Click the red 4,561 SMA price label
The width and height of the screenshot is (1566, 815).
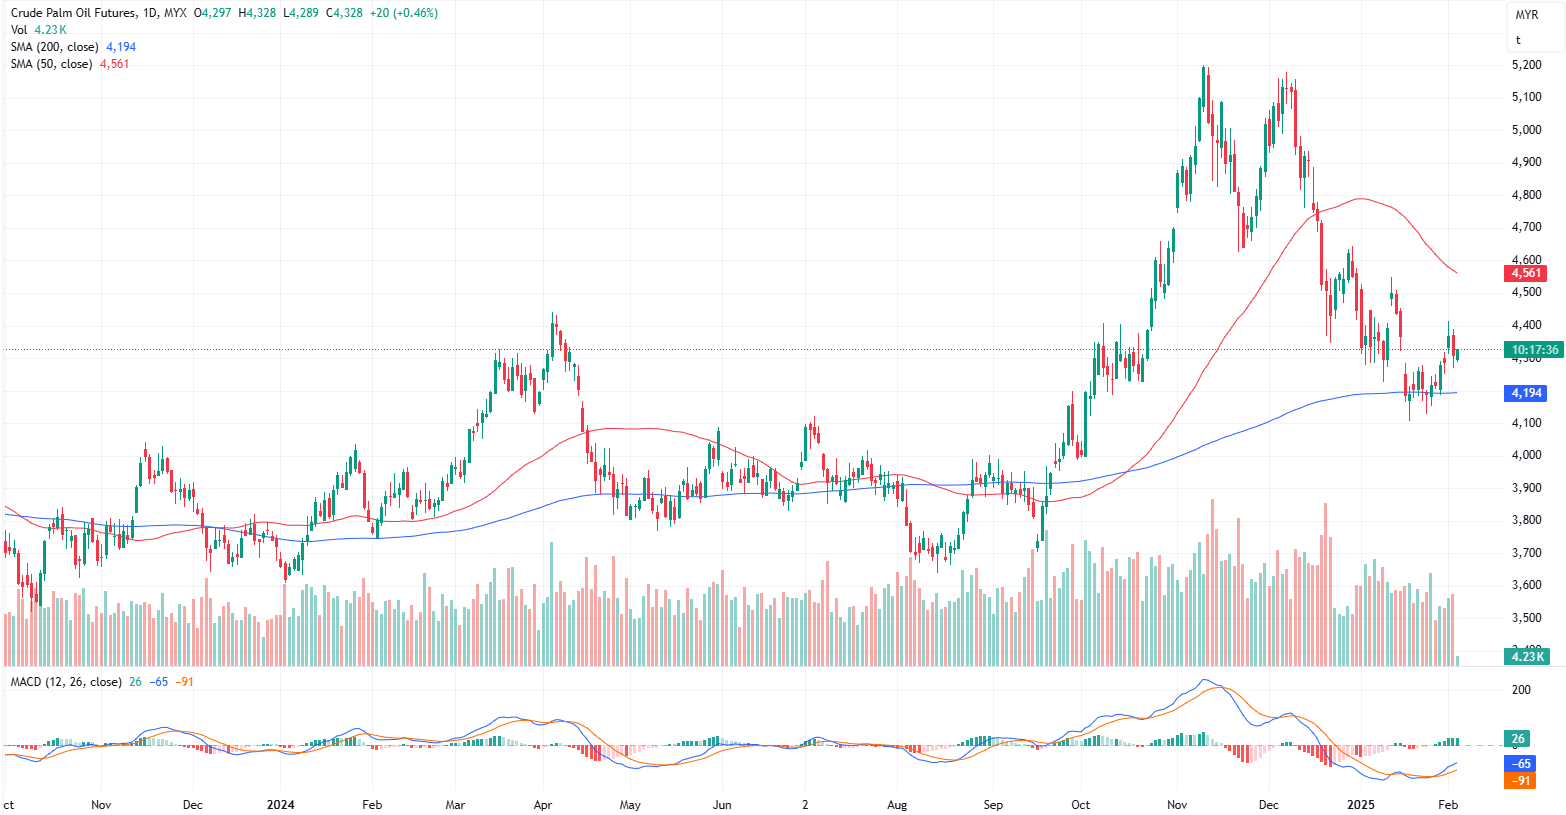point(1526,273)
